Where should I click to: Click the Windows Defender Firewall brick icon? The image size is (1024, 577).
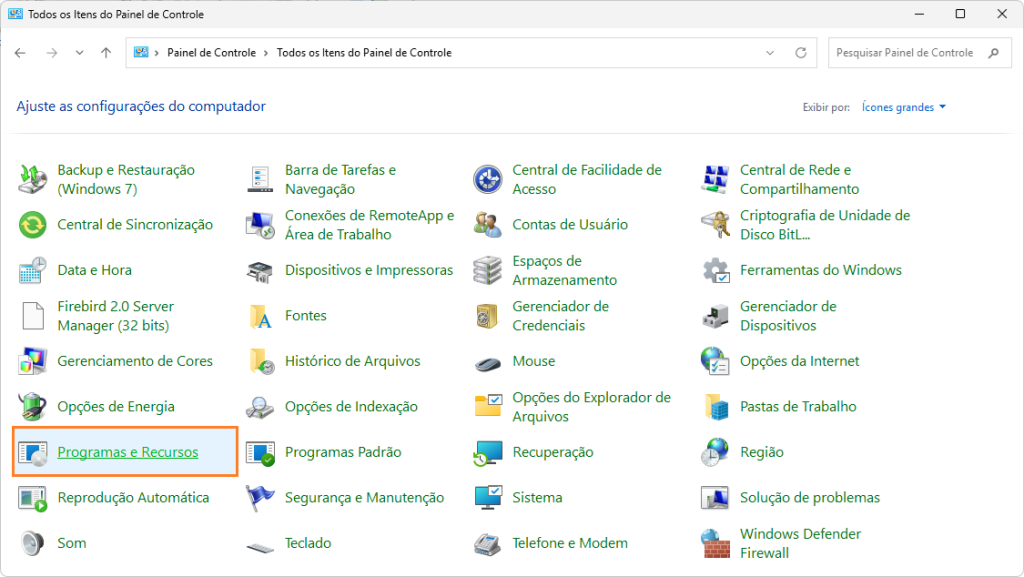(715, 544)
